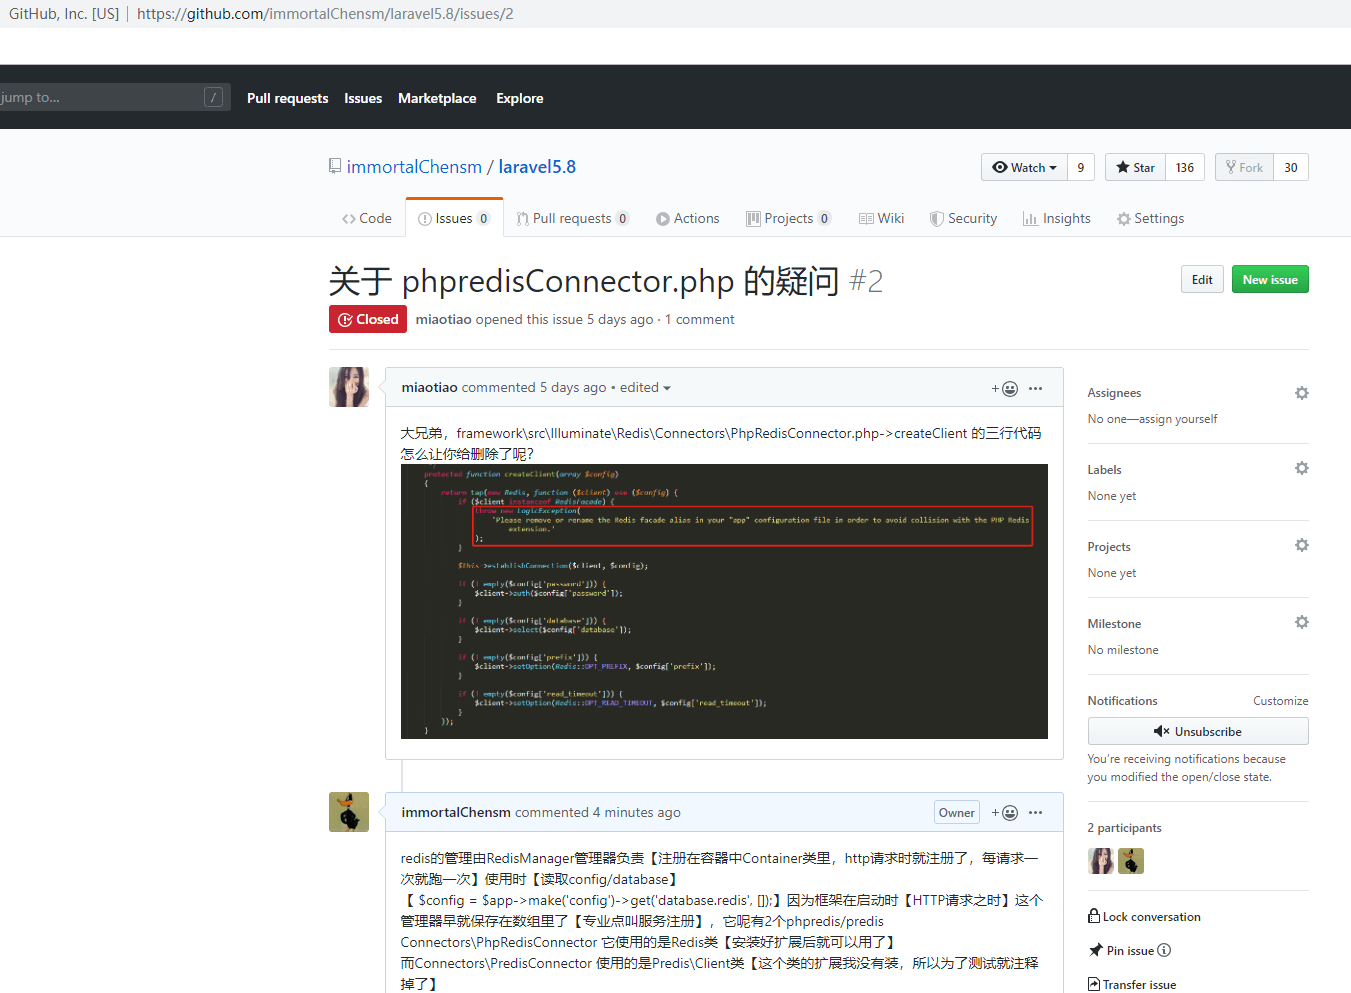Viewport: 1351px width, 993px height.
Task: Open laravel5.8 repository link
Action: coord(537,167)
